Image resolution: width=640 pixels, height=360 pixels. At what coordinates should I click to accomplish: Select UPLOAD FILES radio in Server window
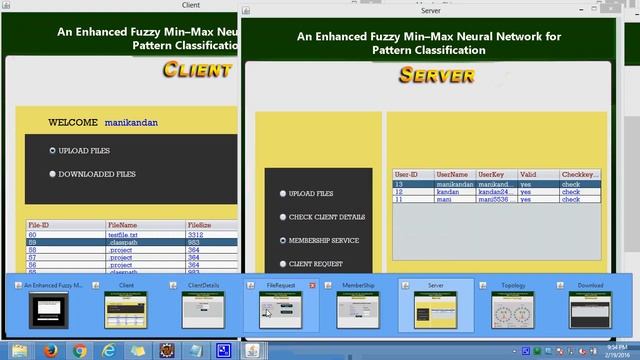coord(283,193)
